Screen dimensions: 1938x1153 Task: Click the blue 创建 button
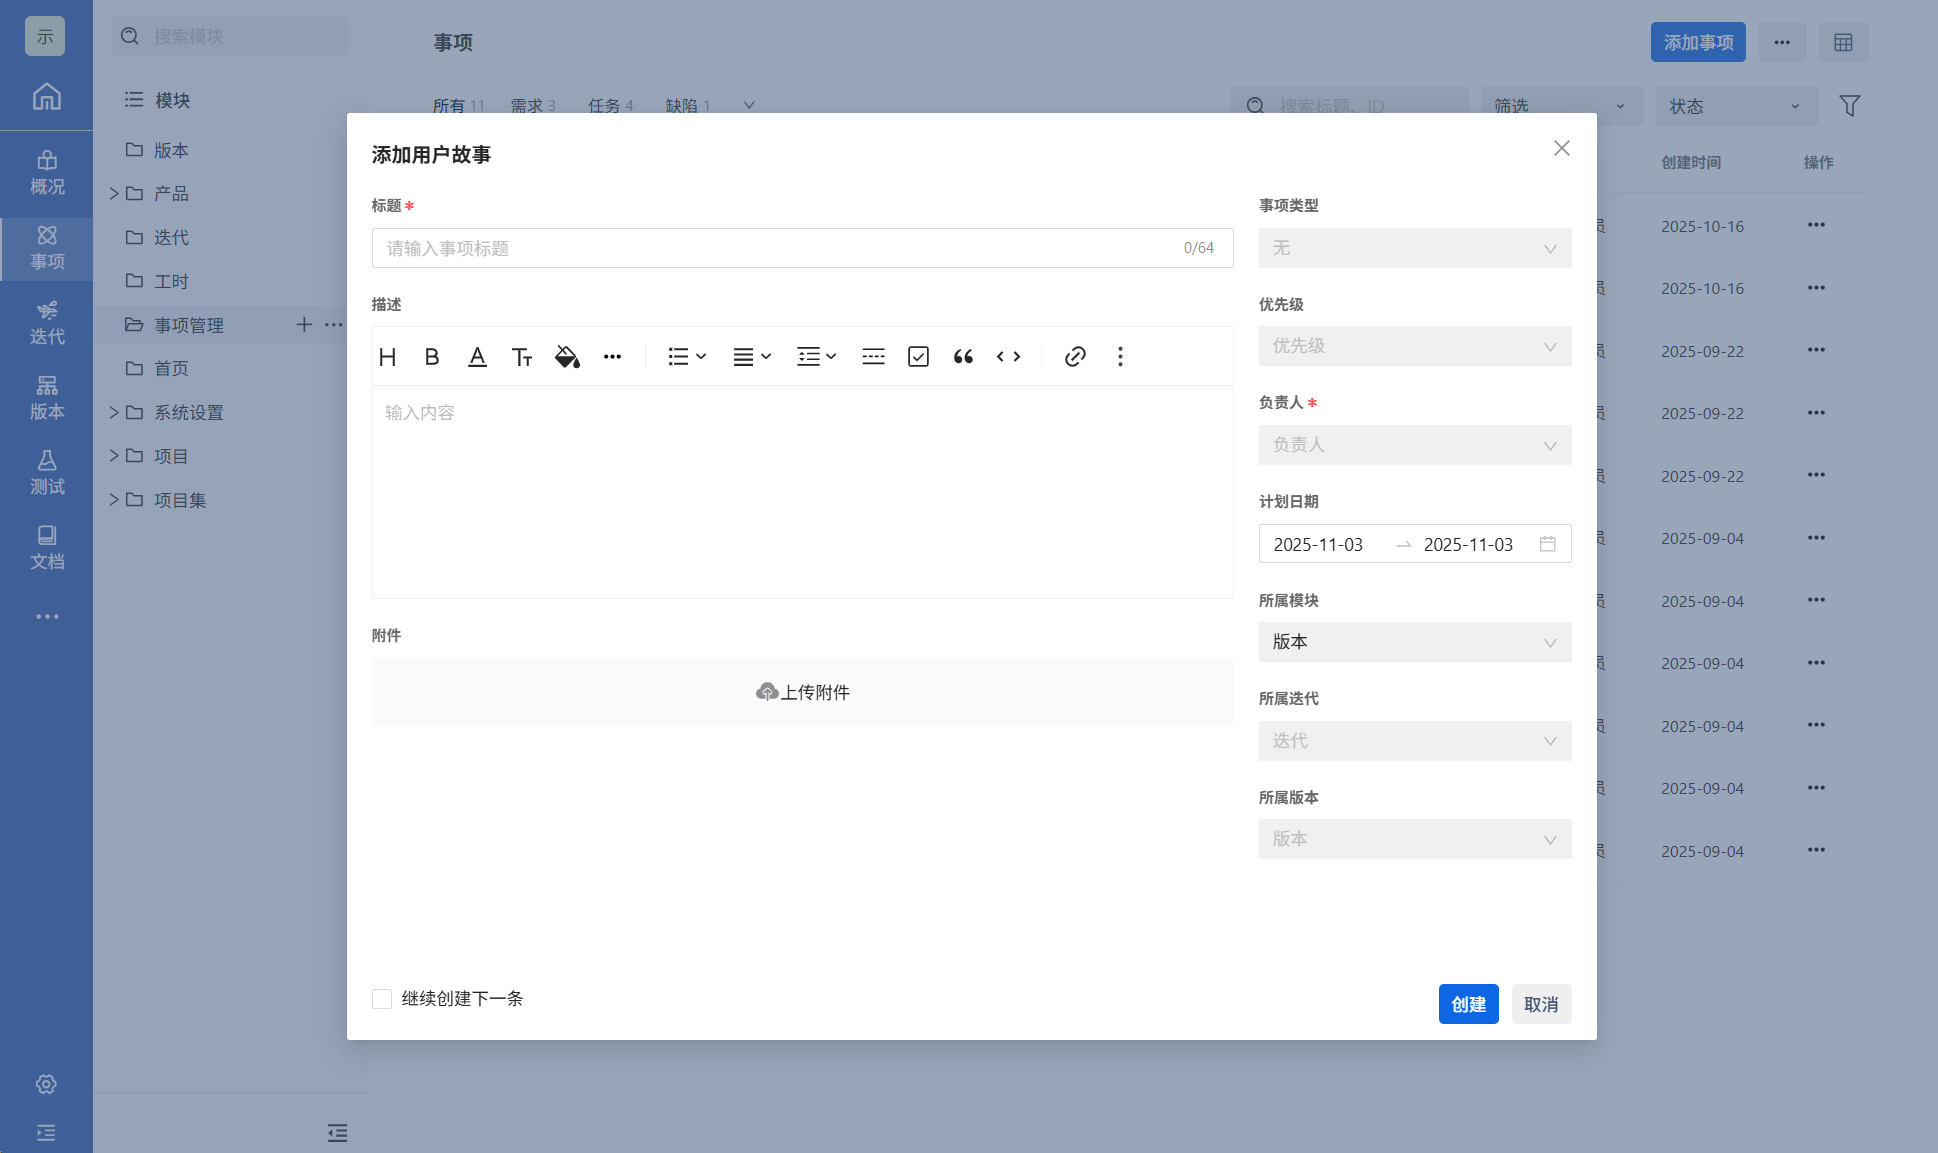click(x=1468, y=1004)
